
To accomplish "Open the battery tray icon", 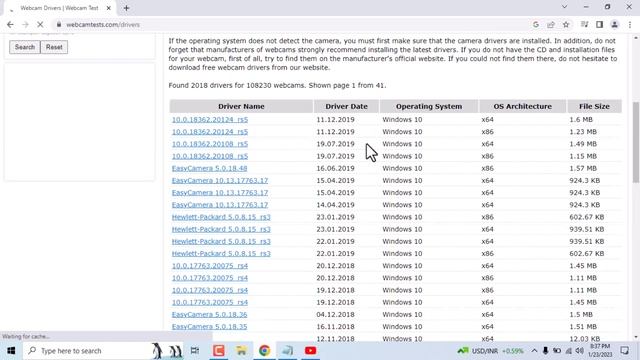I will pos(557,351).
